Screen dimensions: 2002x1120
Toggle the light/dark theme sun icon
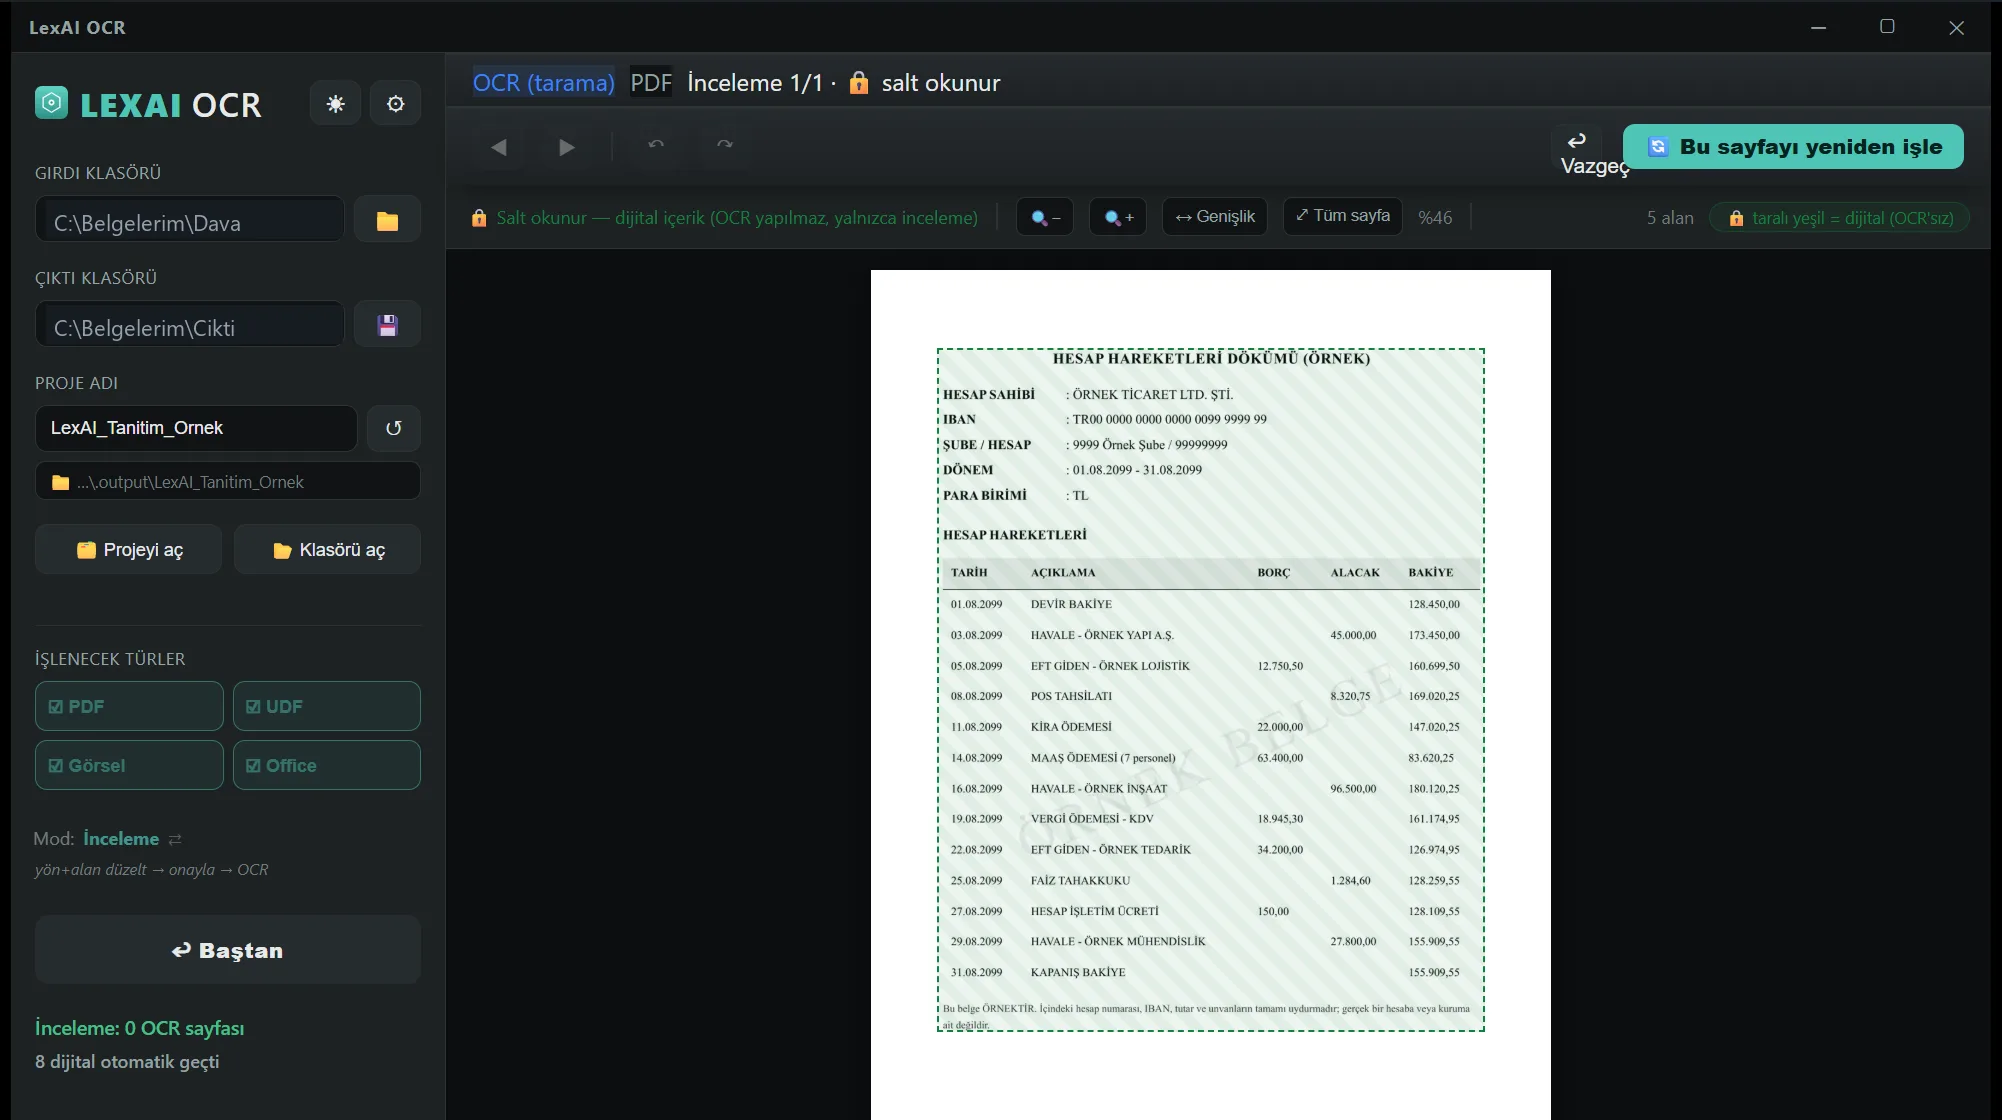coord(335,104)
